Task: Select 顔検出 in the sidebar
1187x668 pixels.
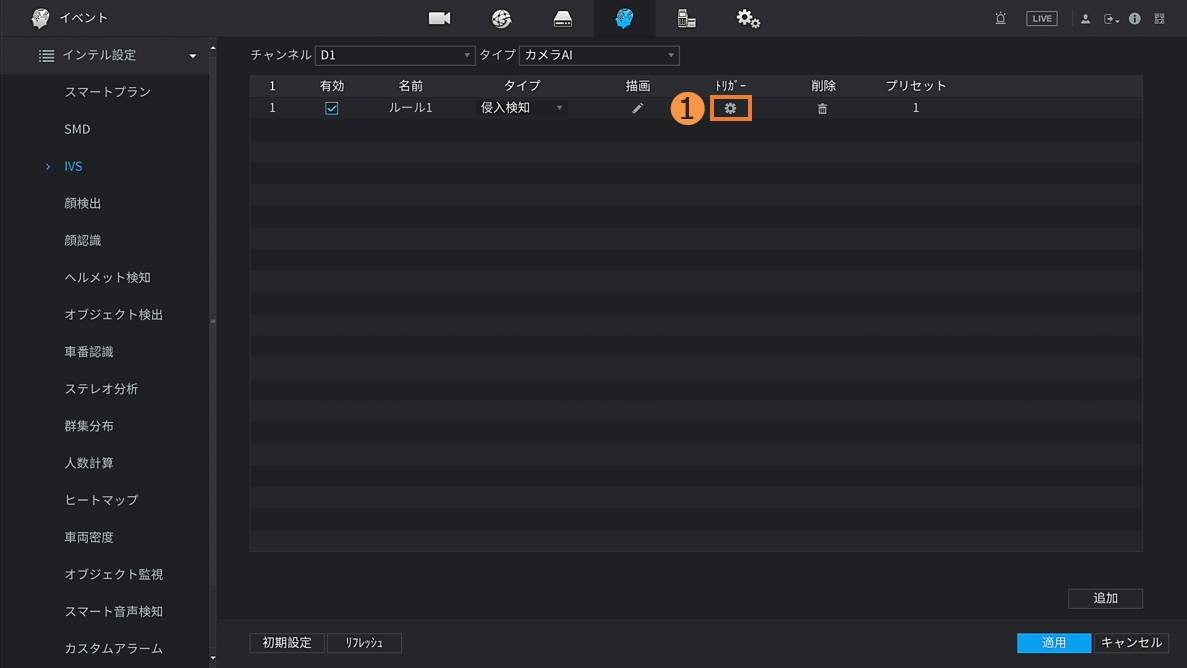Action: coord(83,203)
